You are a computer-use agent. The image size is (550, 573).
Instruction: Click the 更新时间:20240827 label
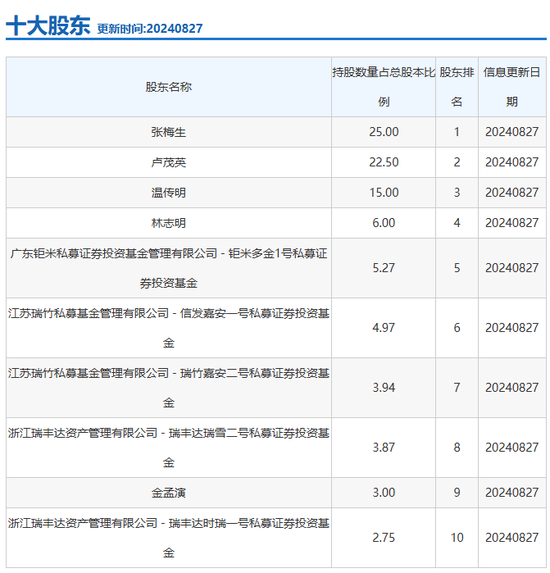point(150,29)
